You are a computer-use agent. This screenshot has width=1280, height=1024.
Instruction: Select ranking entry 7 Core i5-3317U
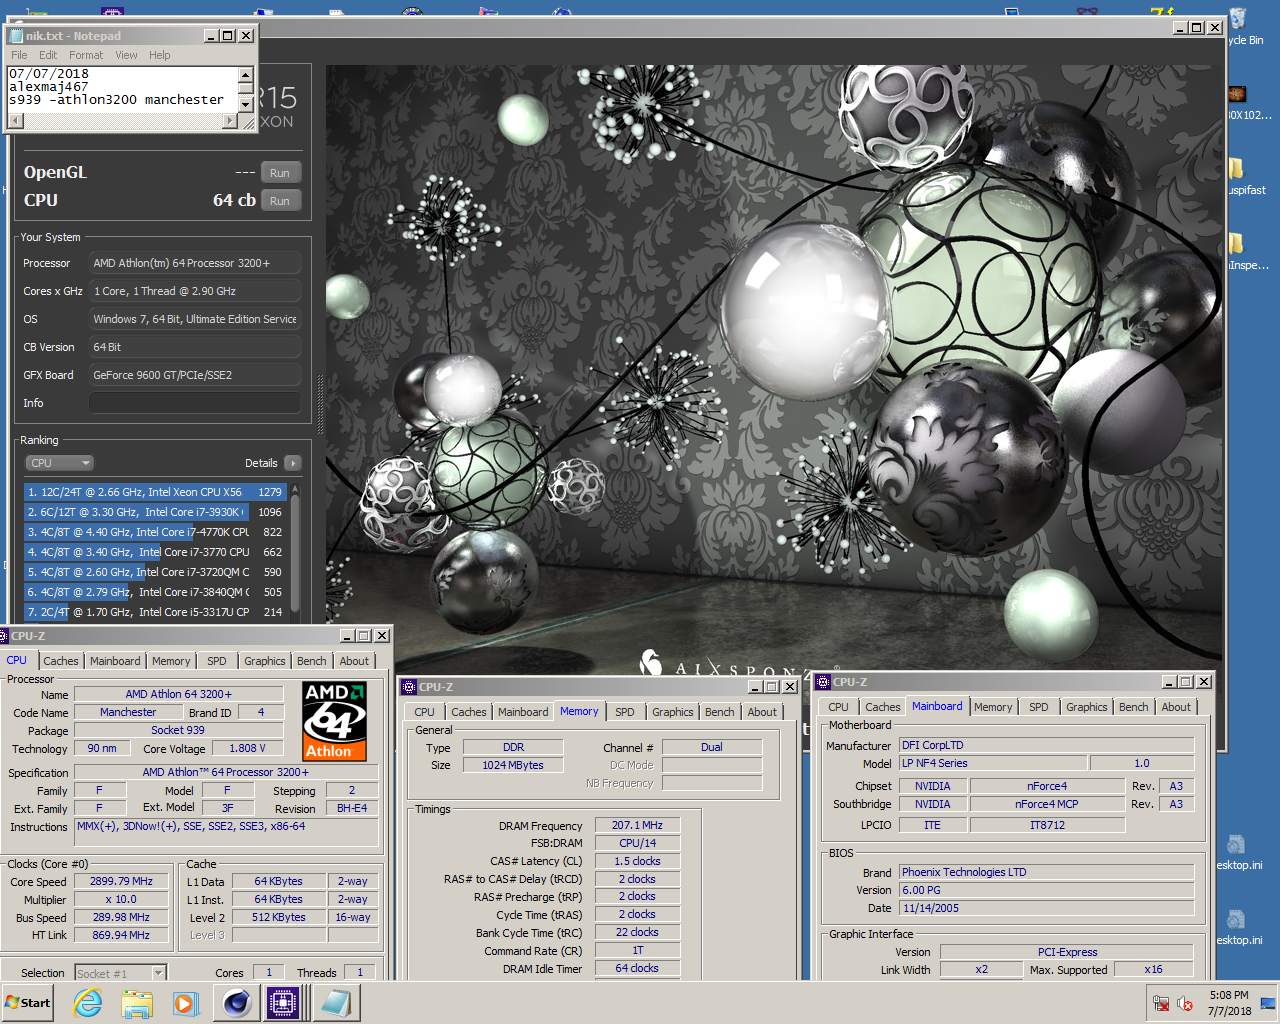click(155, 612)
